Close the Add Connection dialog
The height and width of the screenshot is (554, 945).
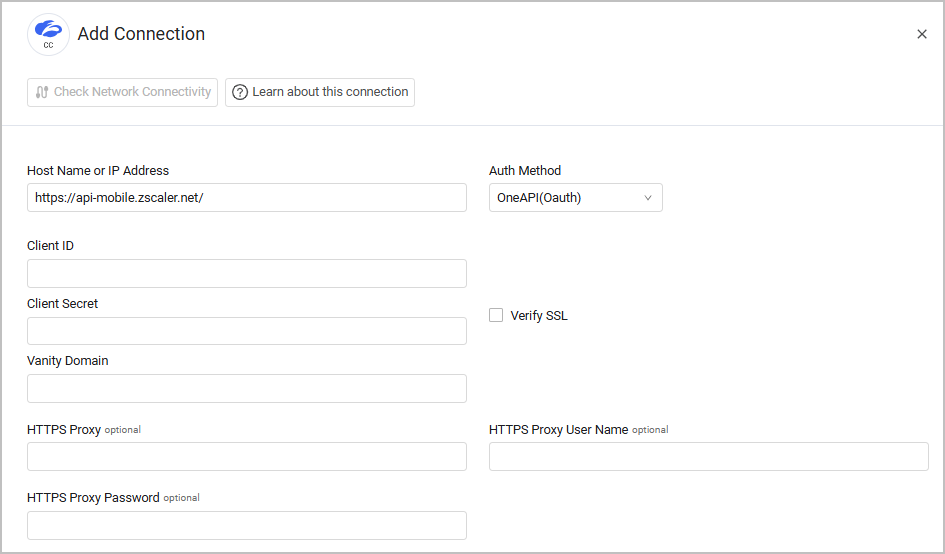click(922, 34)
